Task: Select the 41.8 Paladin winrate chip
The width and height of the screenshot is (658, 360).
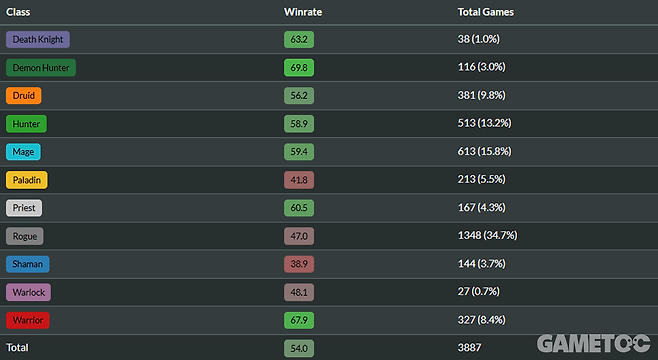Action: click(x=299, y=180)
